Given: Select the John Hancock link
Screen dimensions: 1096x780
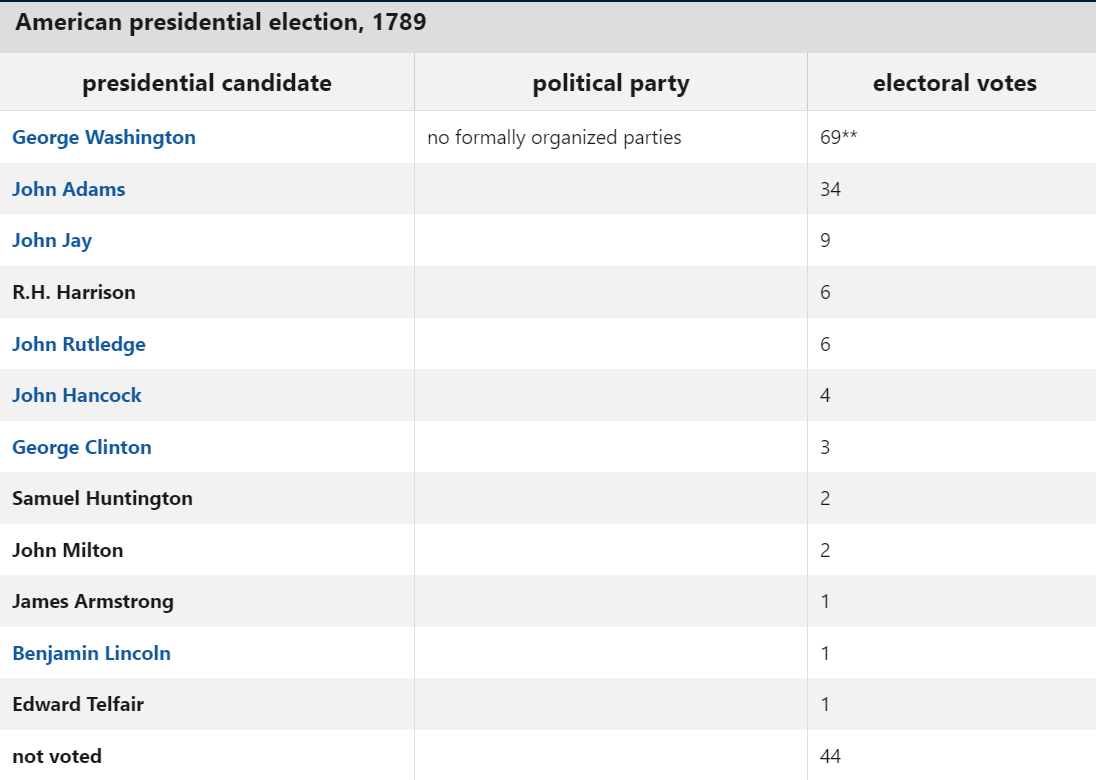Looking at the screenshot, I should point(77,395).
